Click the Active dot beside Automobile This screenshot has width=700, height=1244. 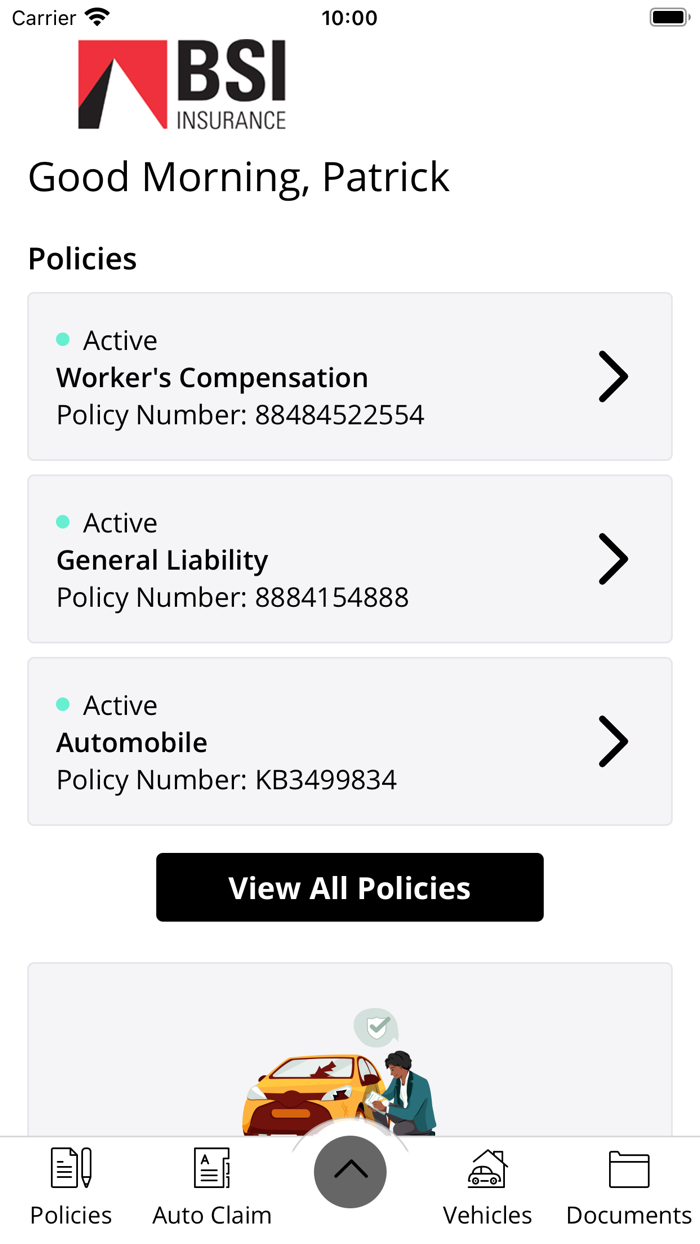click(x=64, y=705)
